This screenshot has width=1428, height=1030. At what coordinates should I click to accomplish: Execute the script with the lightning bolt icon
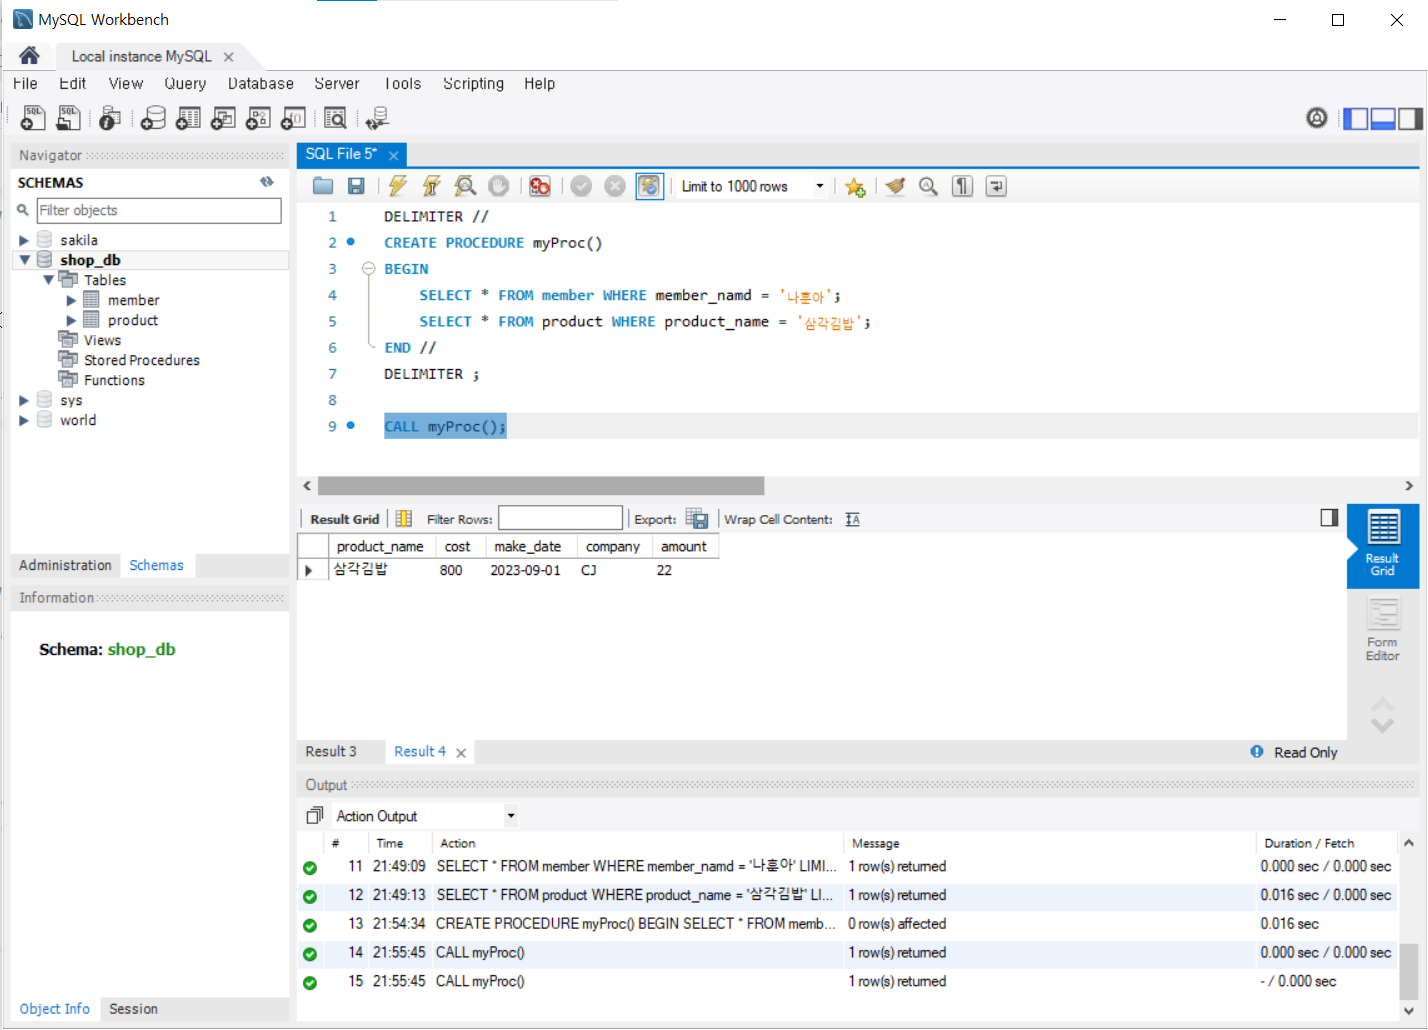click(x=398, y=186)
